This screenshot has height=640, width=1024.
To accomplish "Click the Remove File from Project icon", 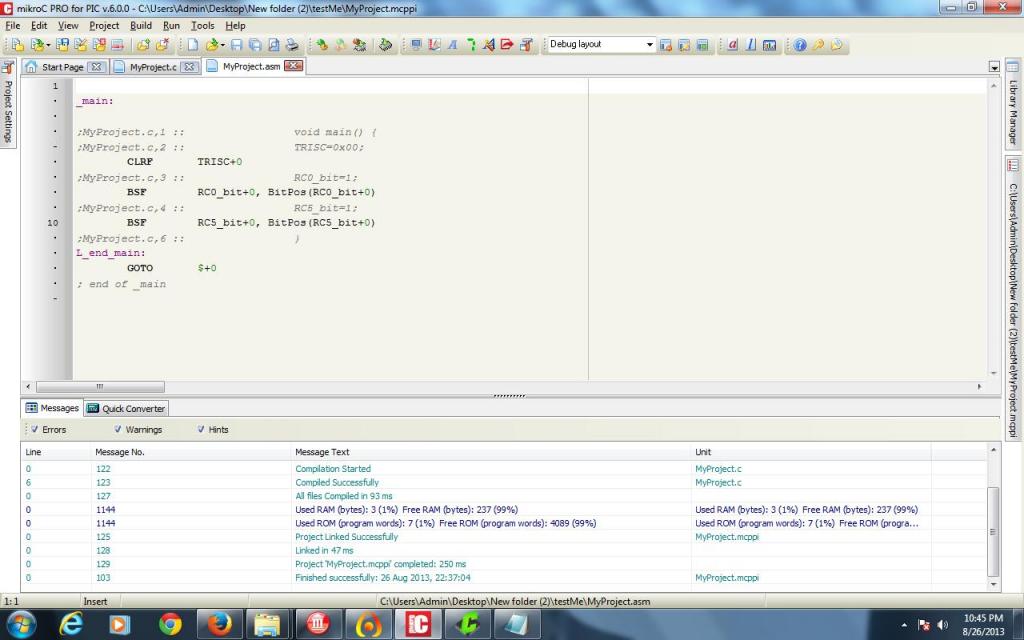I will 162,44.
